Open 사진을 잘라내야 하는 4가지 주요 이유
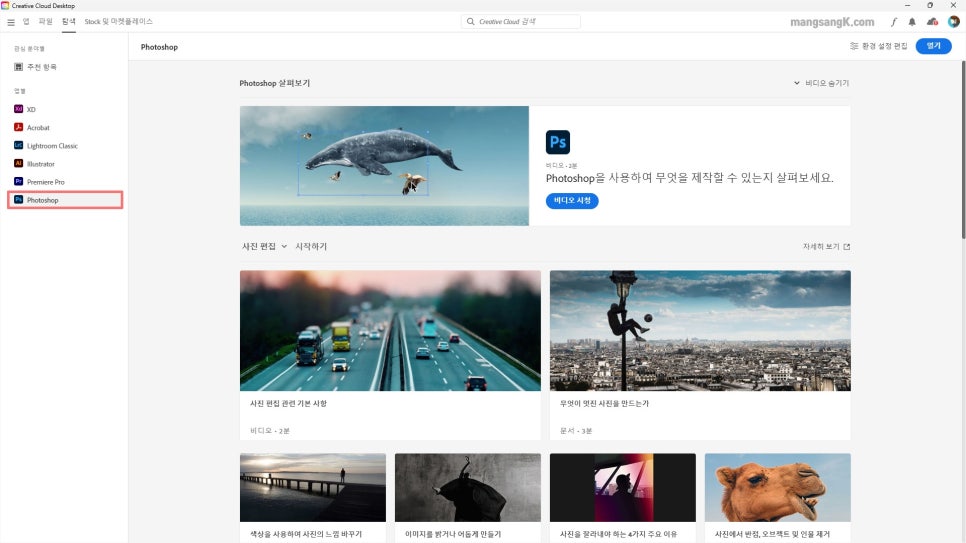Viewport: 966px width, 543px height. pos(618,534)
